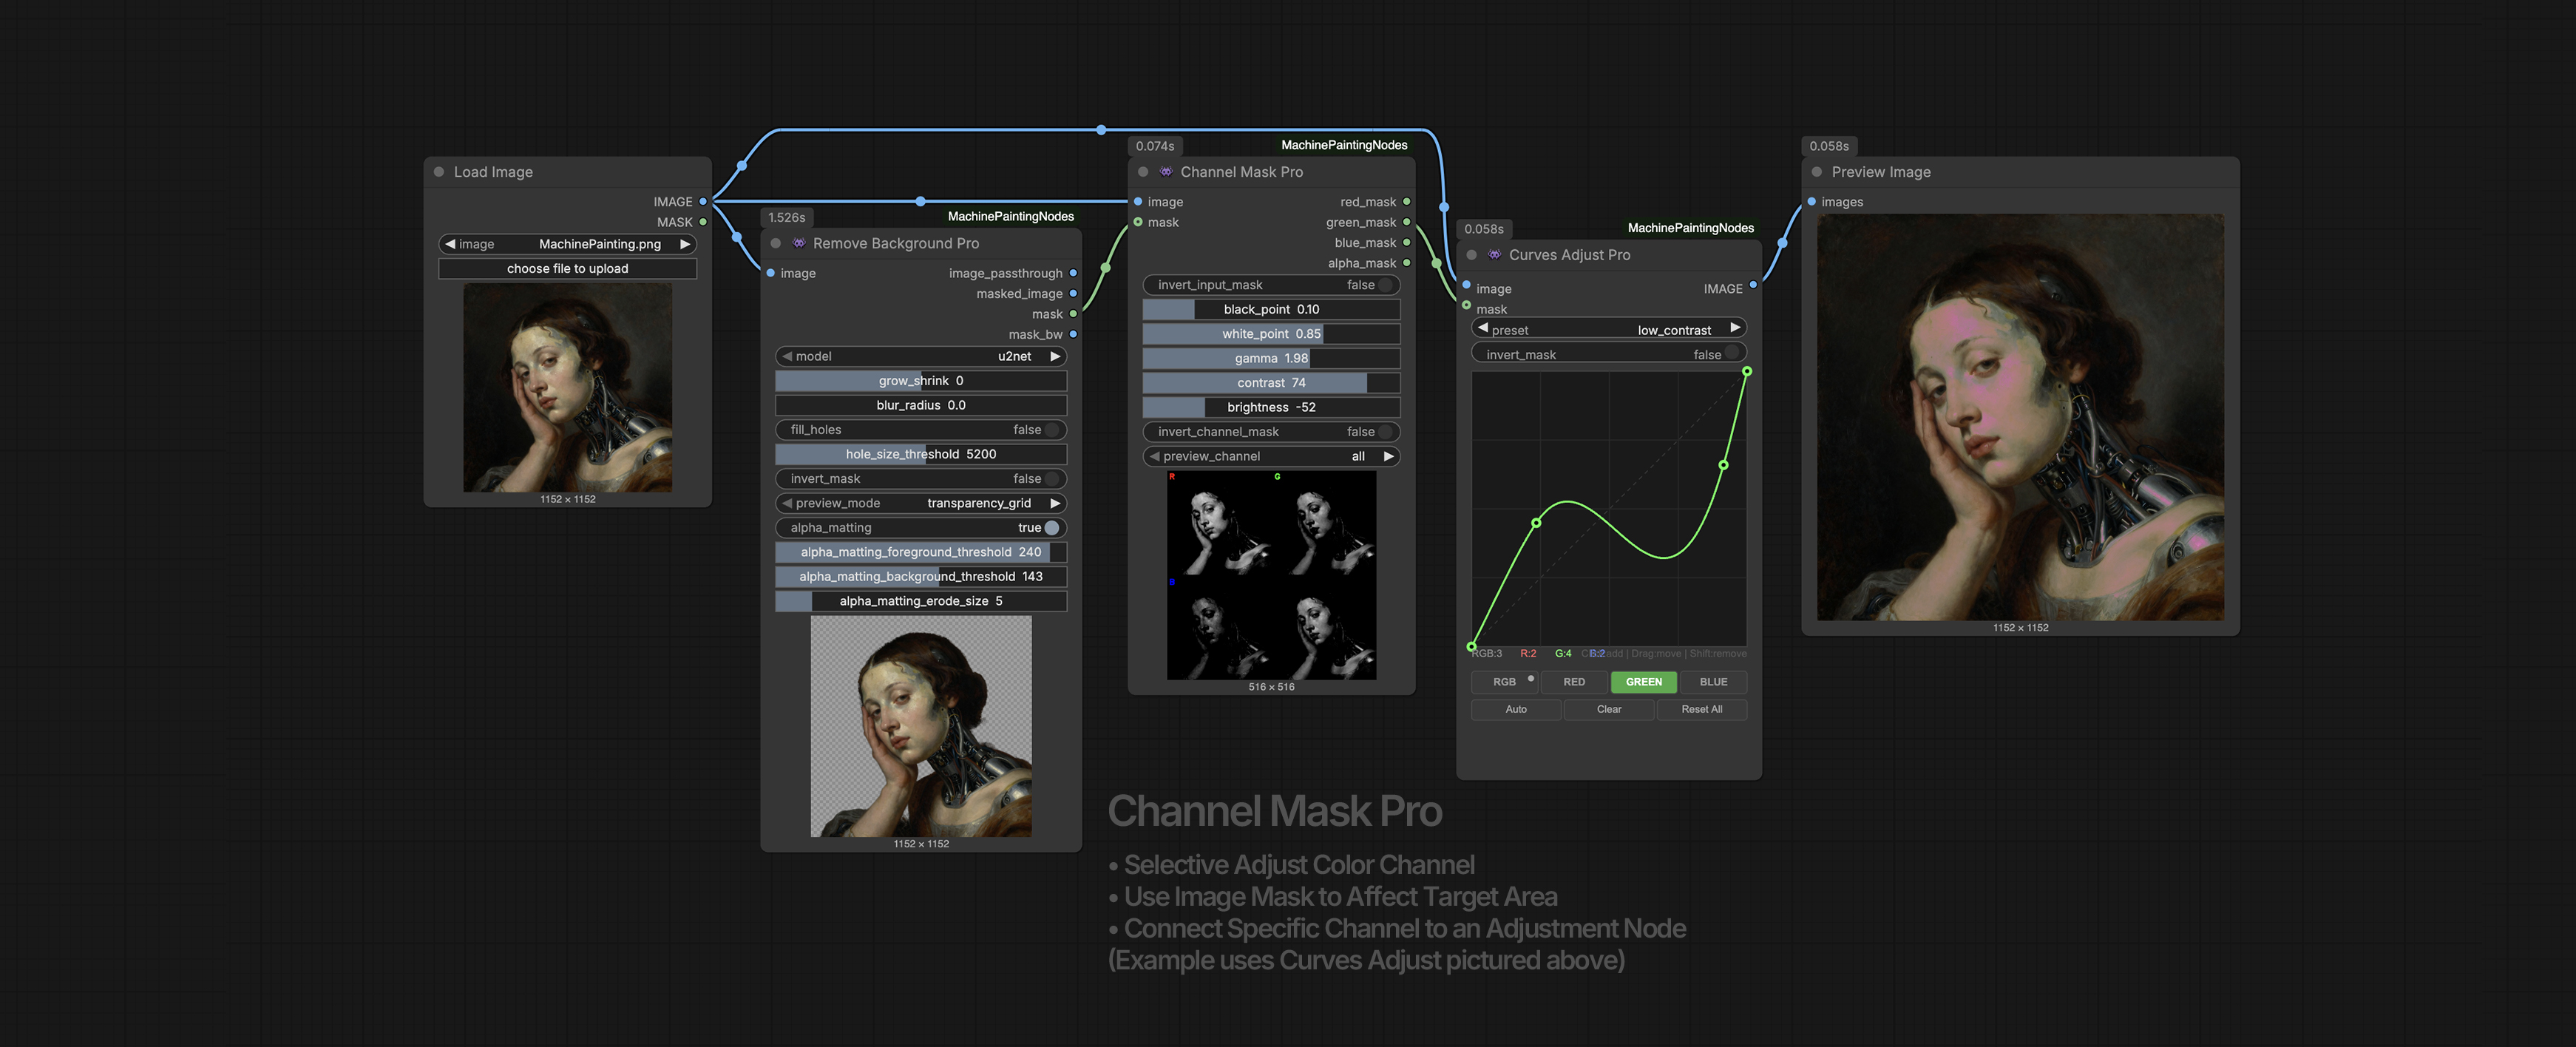Select the RED curve channel

1574,682
